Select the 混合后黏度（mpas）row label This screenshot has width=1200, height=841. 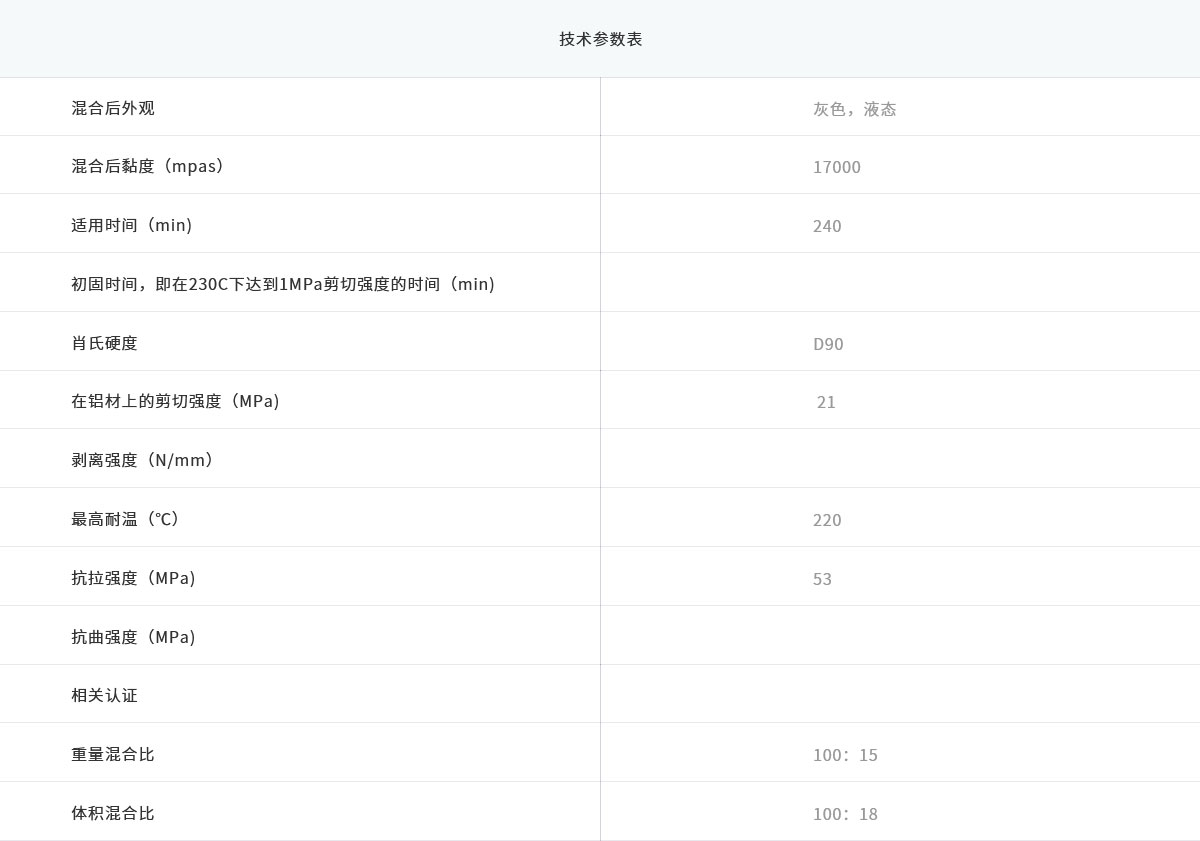tap(144, 166)
